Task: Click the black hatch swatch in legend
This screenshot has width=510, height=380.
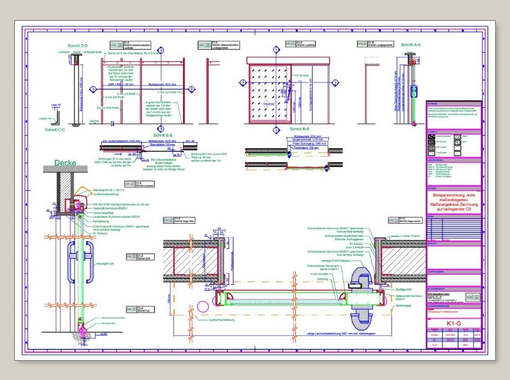Action: [431, 137]
